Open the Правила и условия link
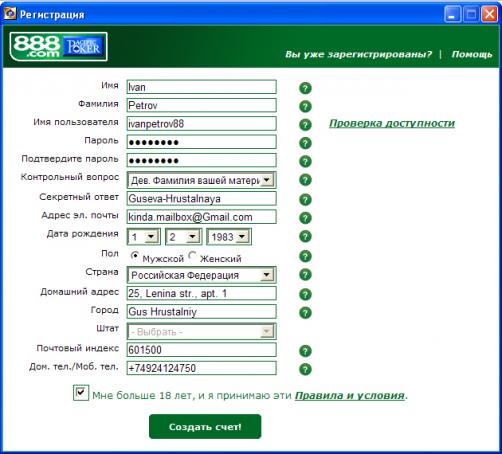 coord(350,396)
